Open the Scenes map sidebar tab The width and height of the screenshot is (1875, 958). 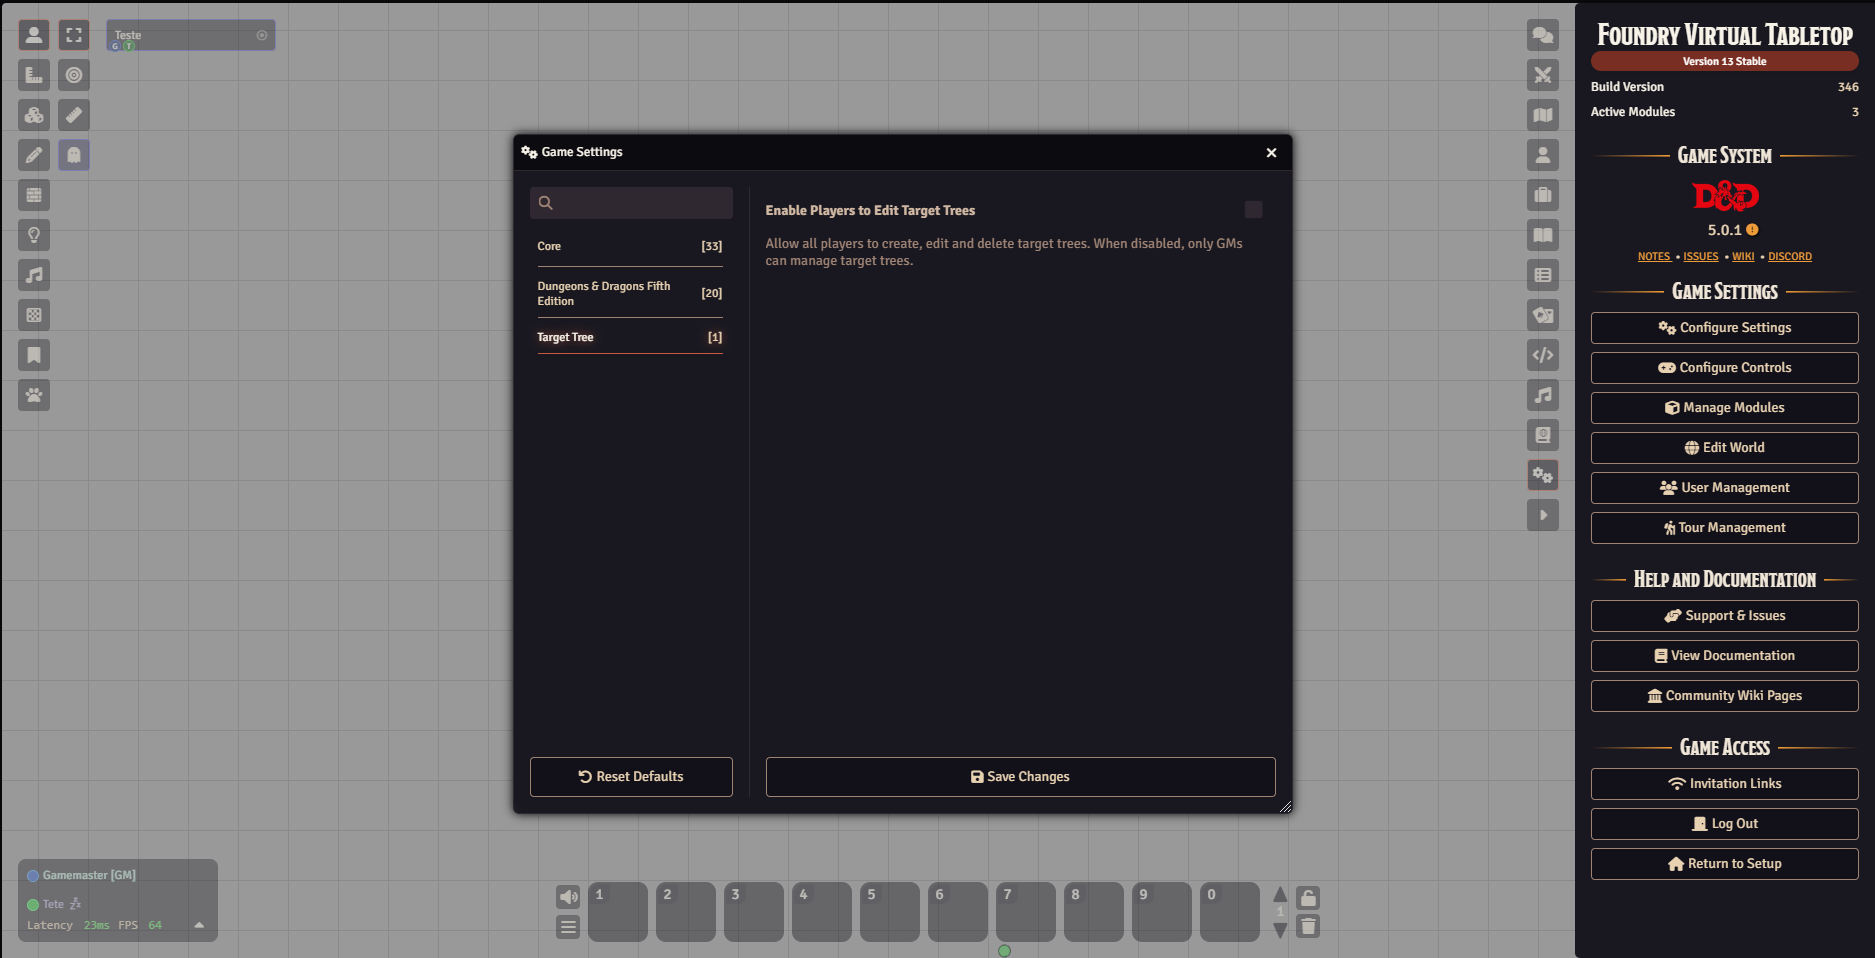click(x=1543, y=115)
